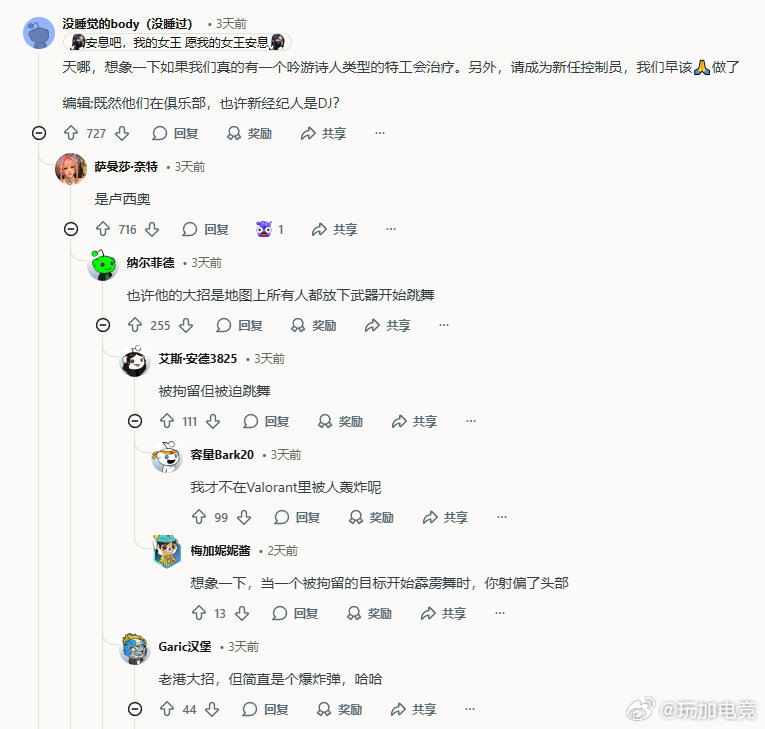Image resolution: width=765 pixels, height=729 pixels.
Task: Open 萨曼莎·奈特's user profile name
Action: click(x=126, y=167)
